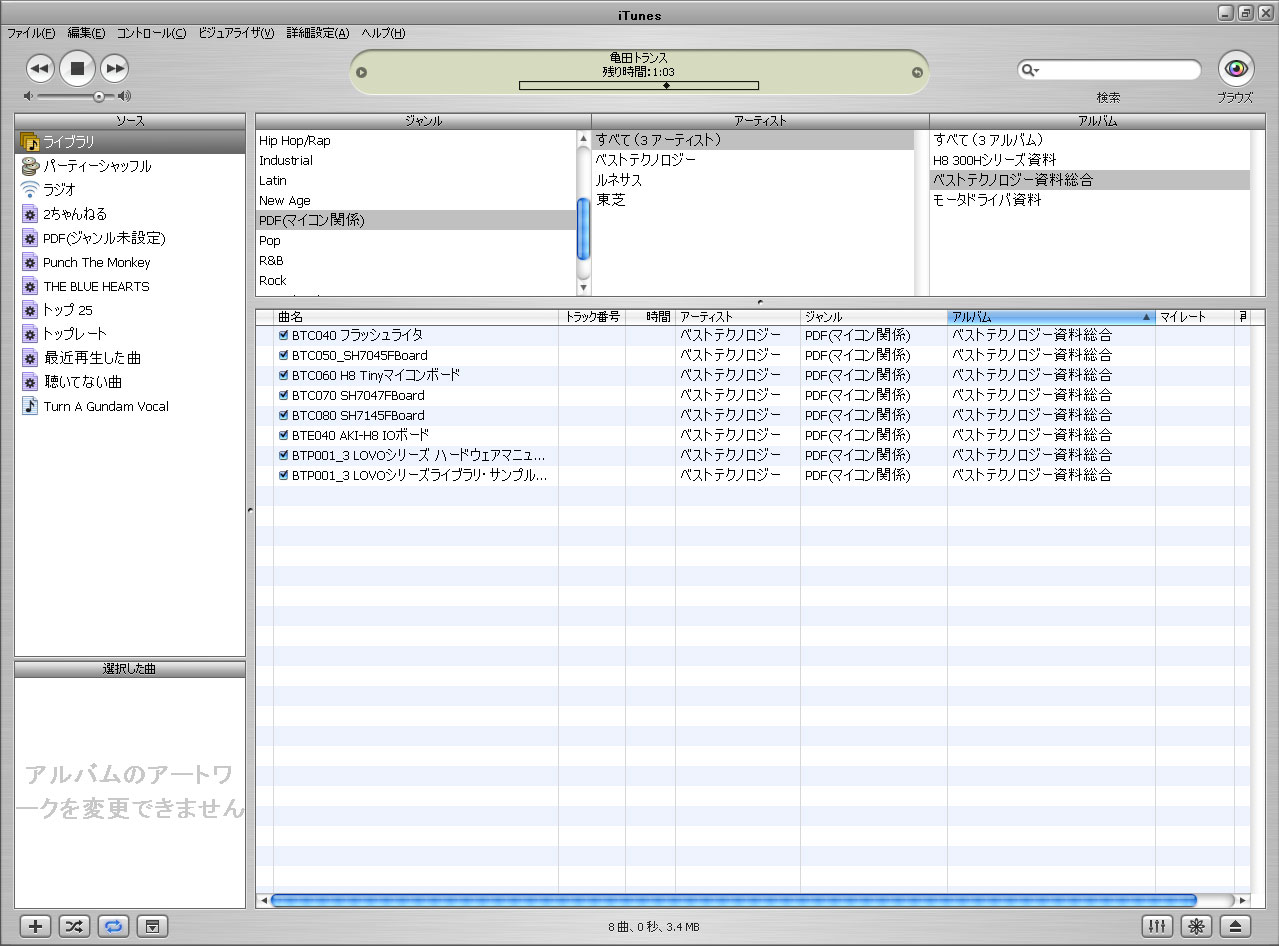Uncheck the BTC060 H8 Tinyマイコンボード track
The height and width of the screenshot is (946, 1279).
click(284, 375)
